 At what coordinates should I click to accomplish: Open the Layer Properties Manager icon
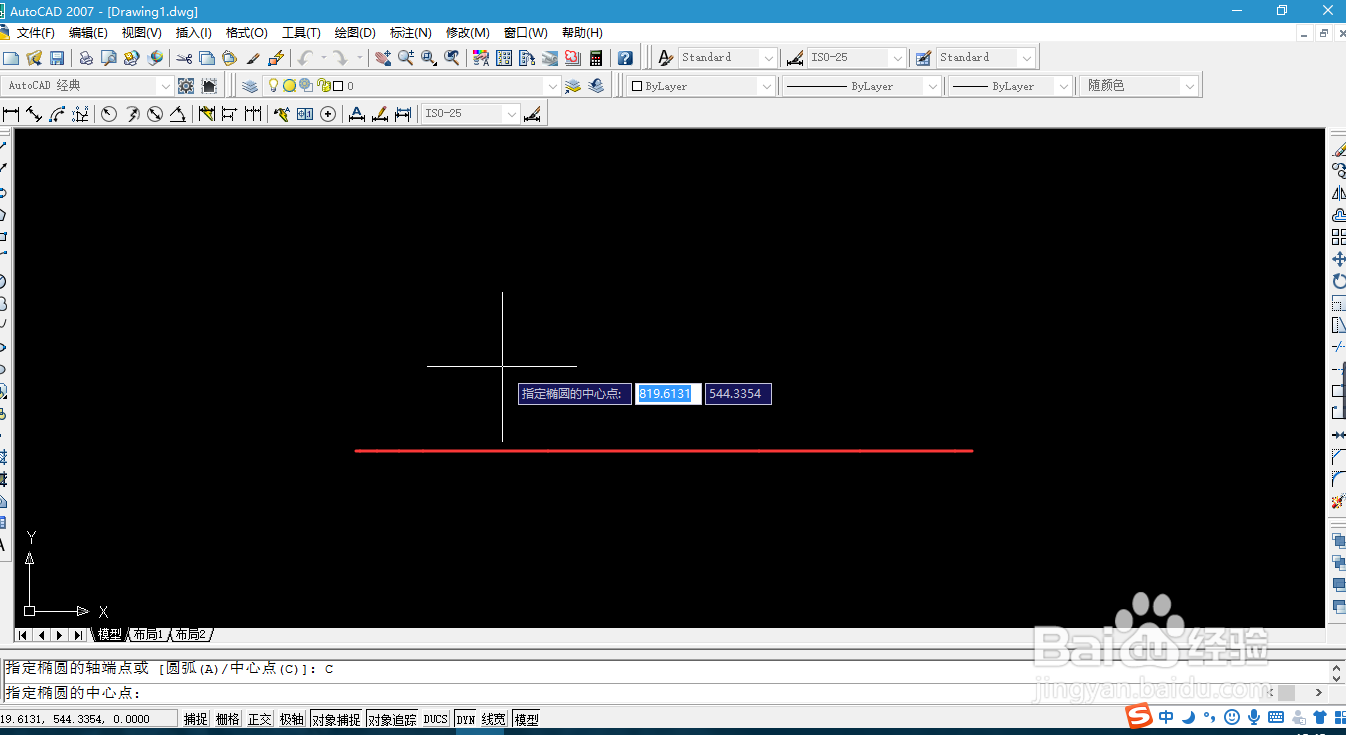click(250, 86)
